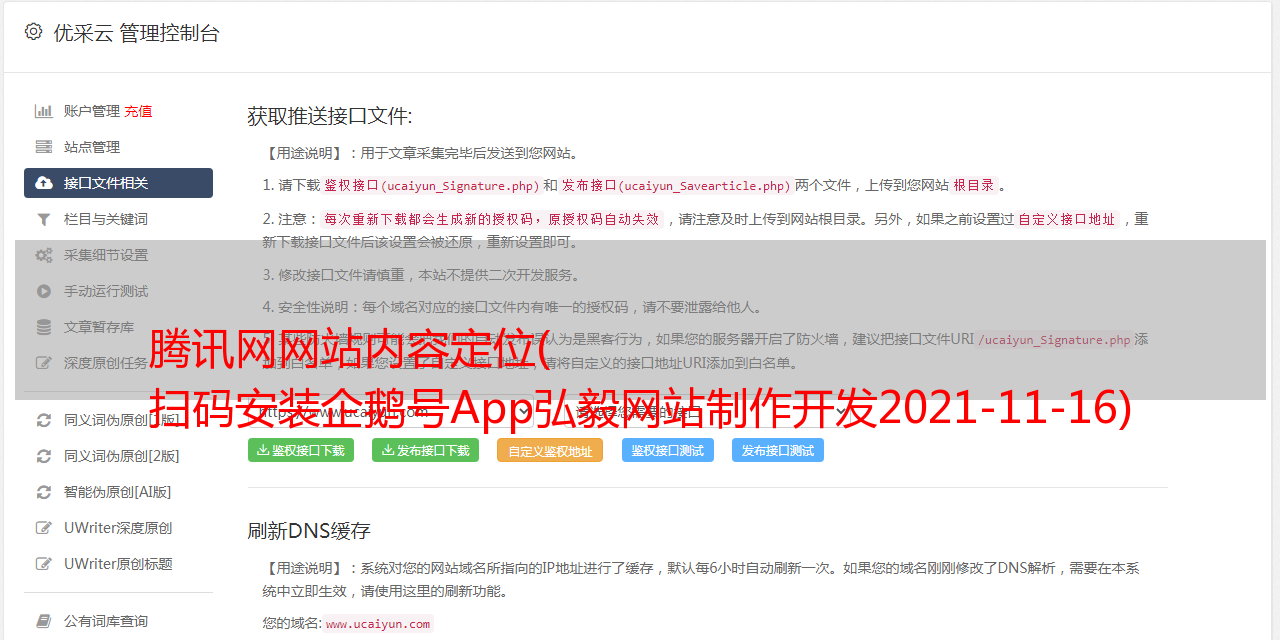Image resolution: width=1280 pixels, height=640 pixels.
Task: Click the orange 自定义鉴权地址 button
Action: click(550, 451)
